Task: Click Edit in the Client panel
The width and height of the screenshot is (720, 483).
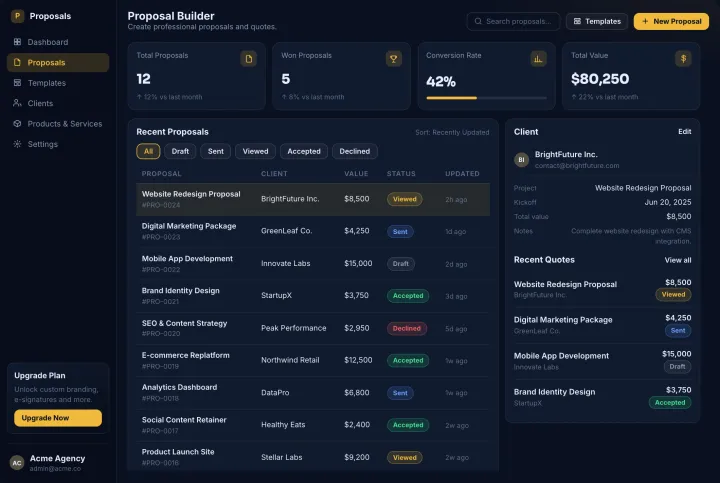Action: [685, 131]
